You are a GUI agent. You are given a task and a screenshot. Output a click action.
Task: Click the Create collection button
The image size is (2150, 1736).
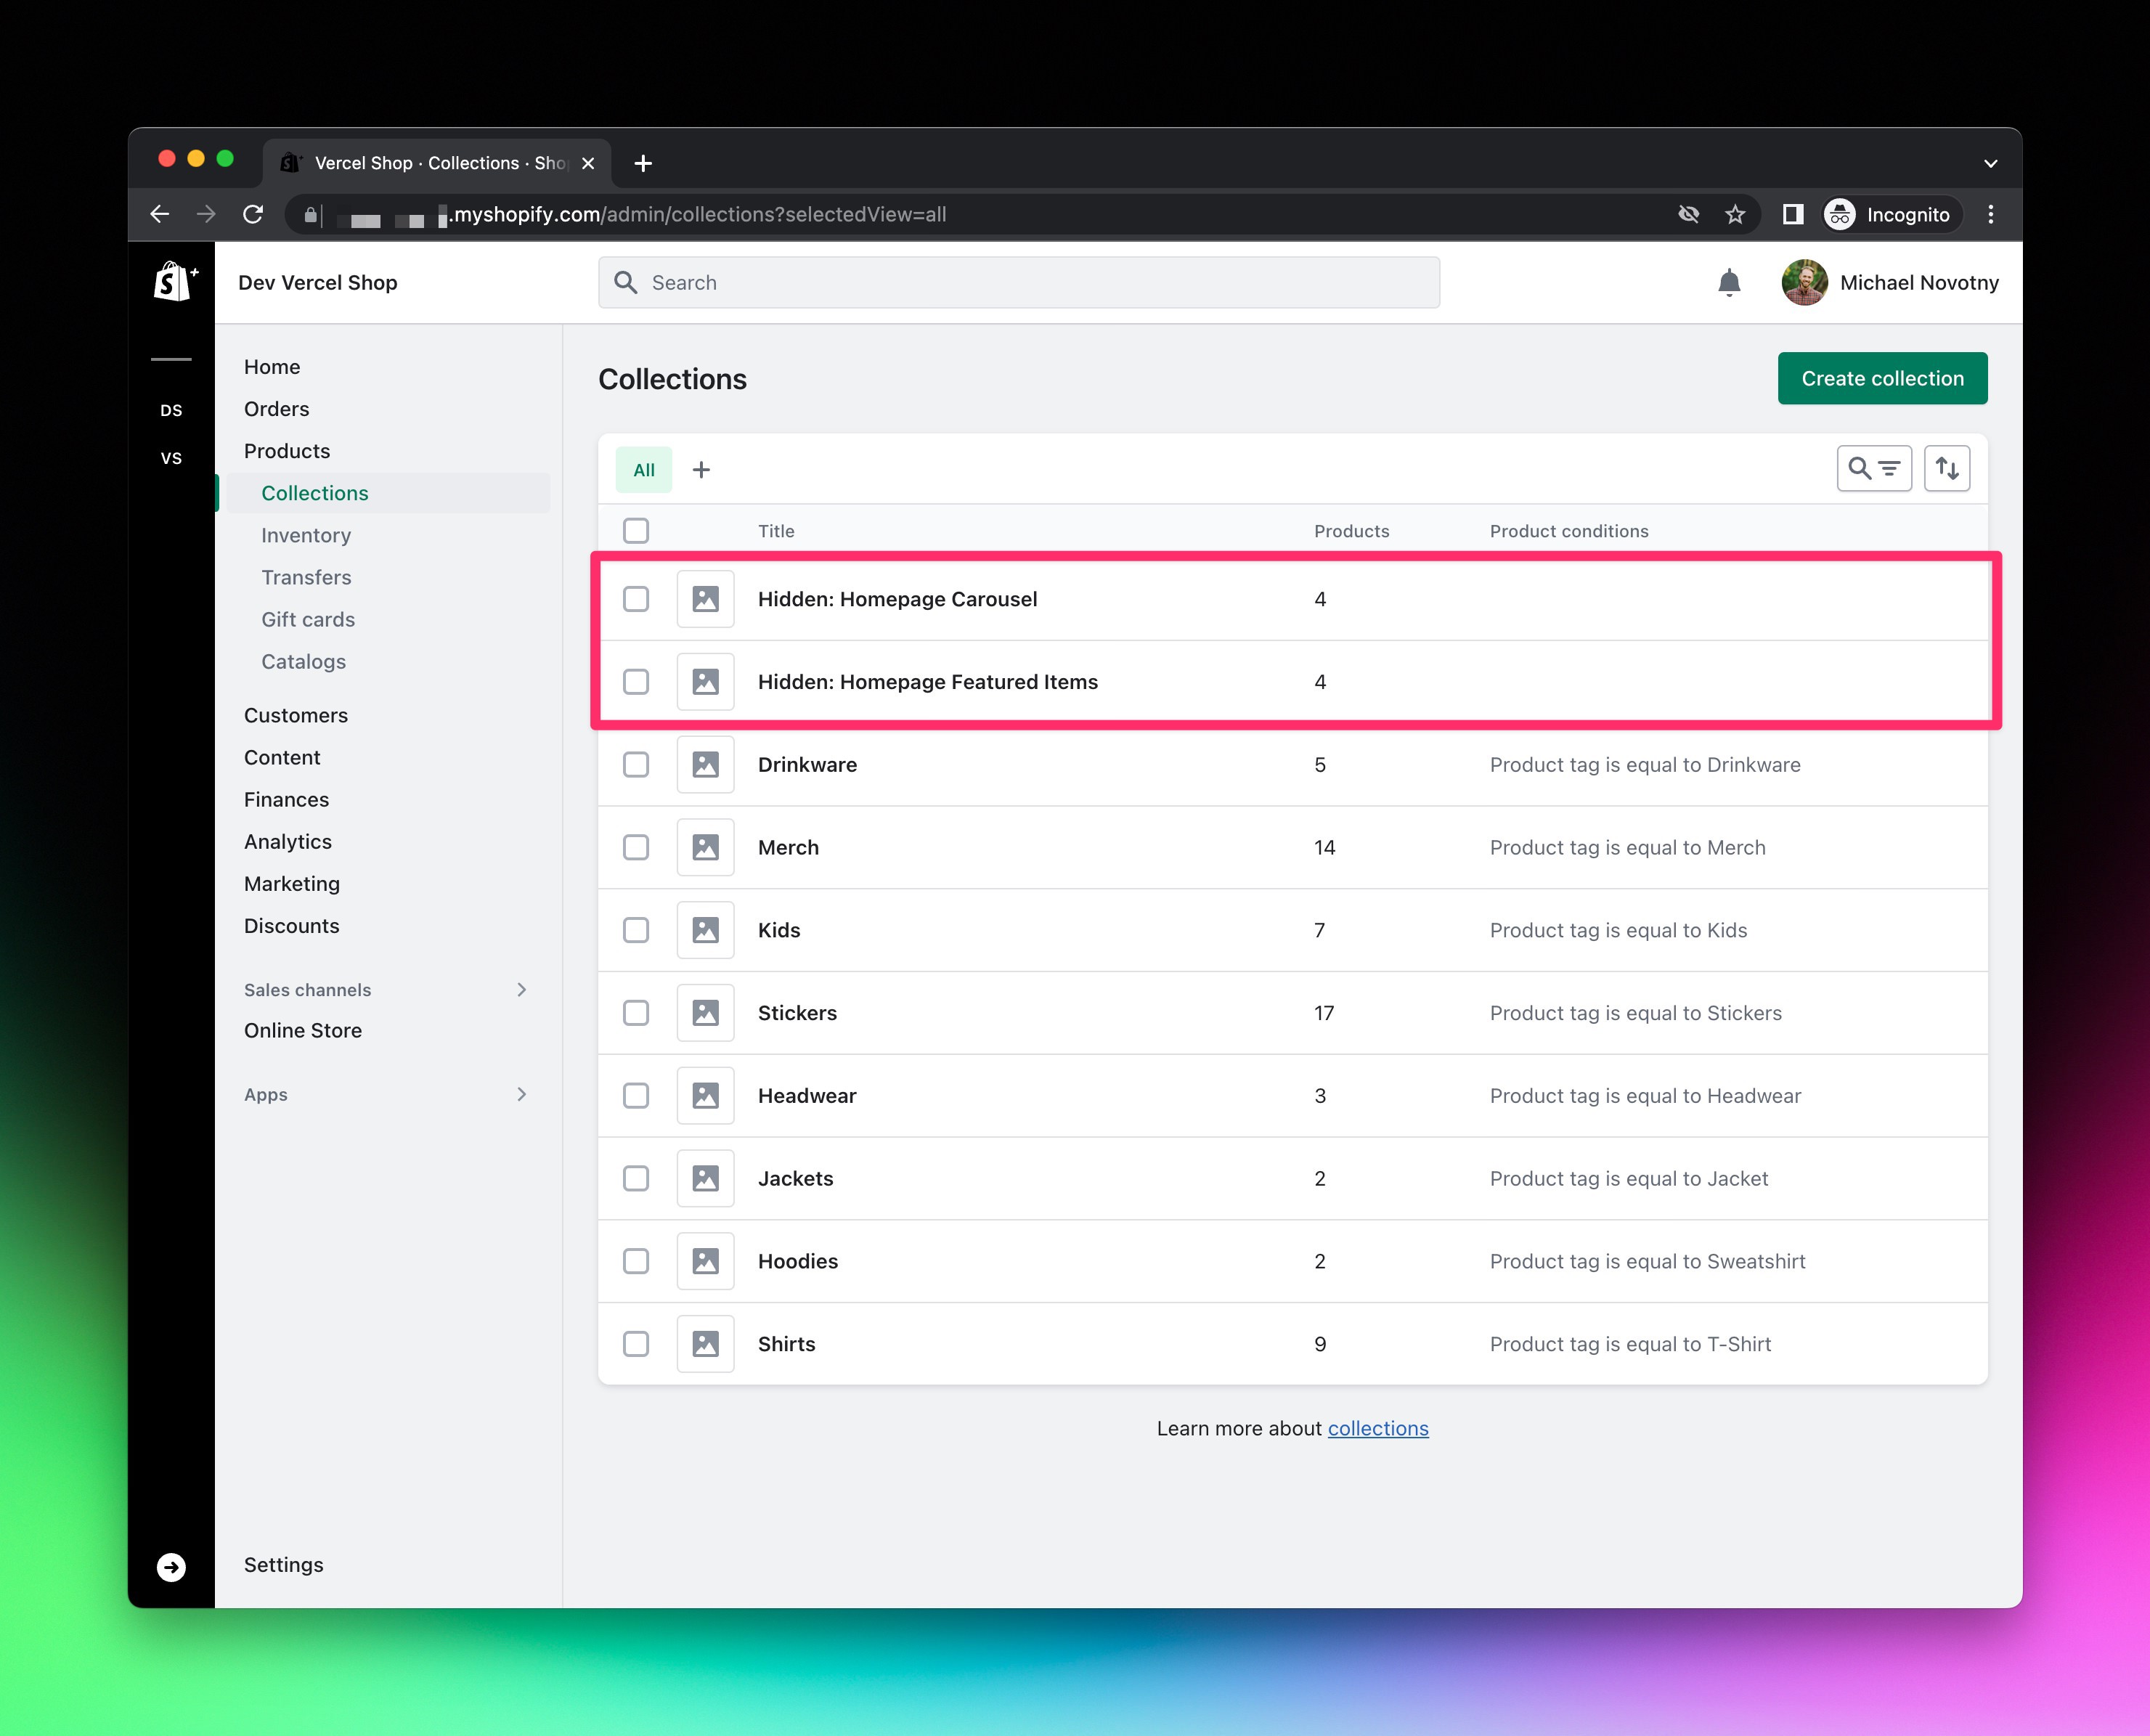pos(1882,378)
